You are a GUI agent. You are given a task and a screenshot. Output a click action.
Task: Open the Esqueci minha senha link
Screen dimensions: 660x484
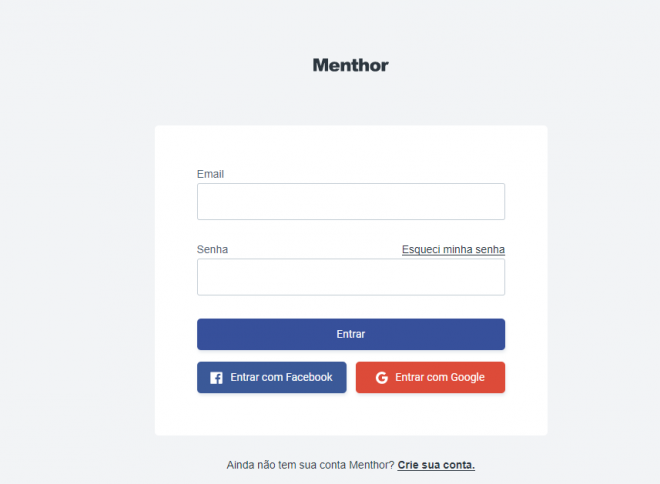453,249
